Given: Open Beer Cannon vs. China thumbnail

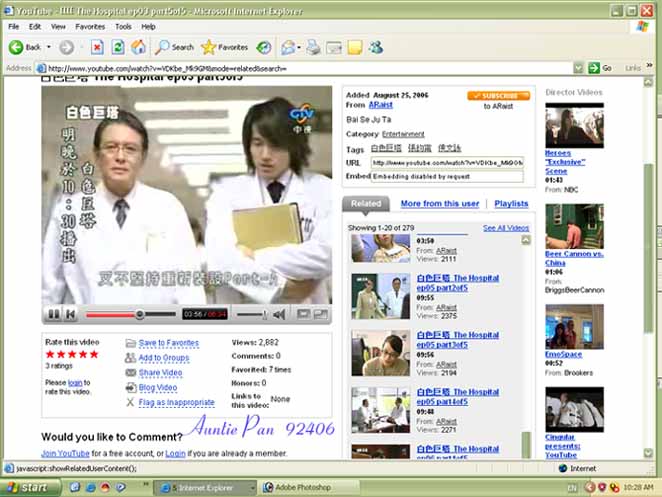Looking at the screenshot, I should coord(574,226).
